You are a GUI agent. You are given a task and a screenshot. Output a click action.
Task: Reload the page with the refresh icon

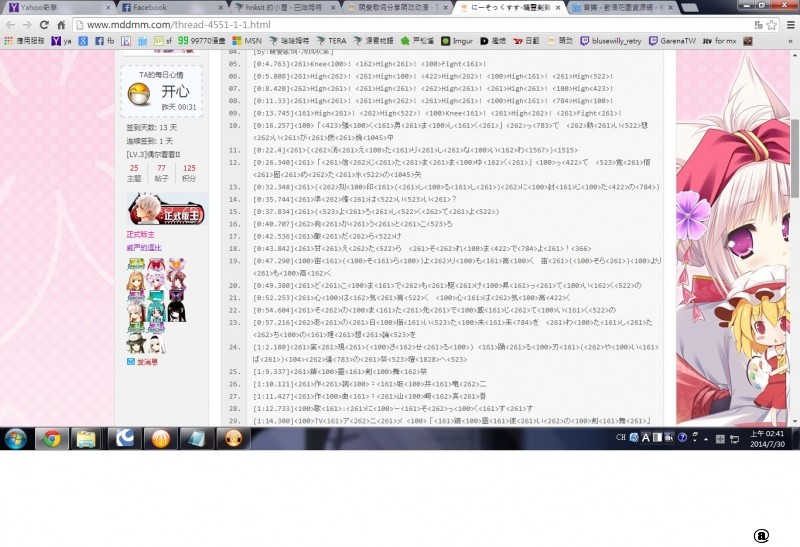click(44, 24)
